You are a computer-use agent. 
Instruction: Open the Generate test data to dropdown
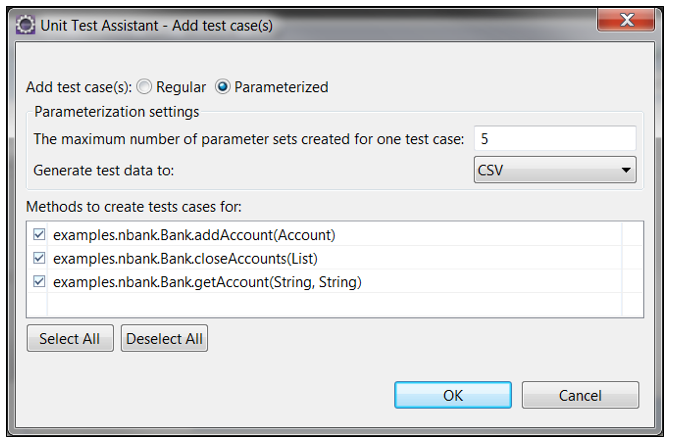[554, 170]
